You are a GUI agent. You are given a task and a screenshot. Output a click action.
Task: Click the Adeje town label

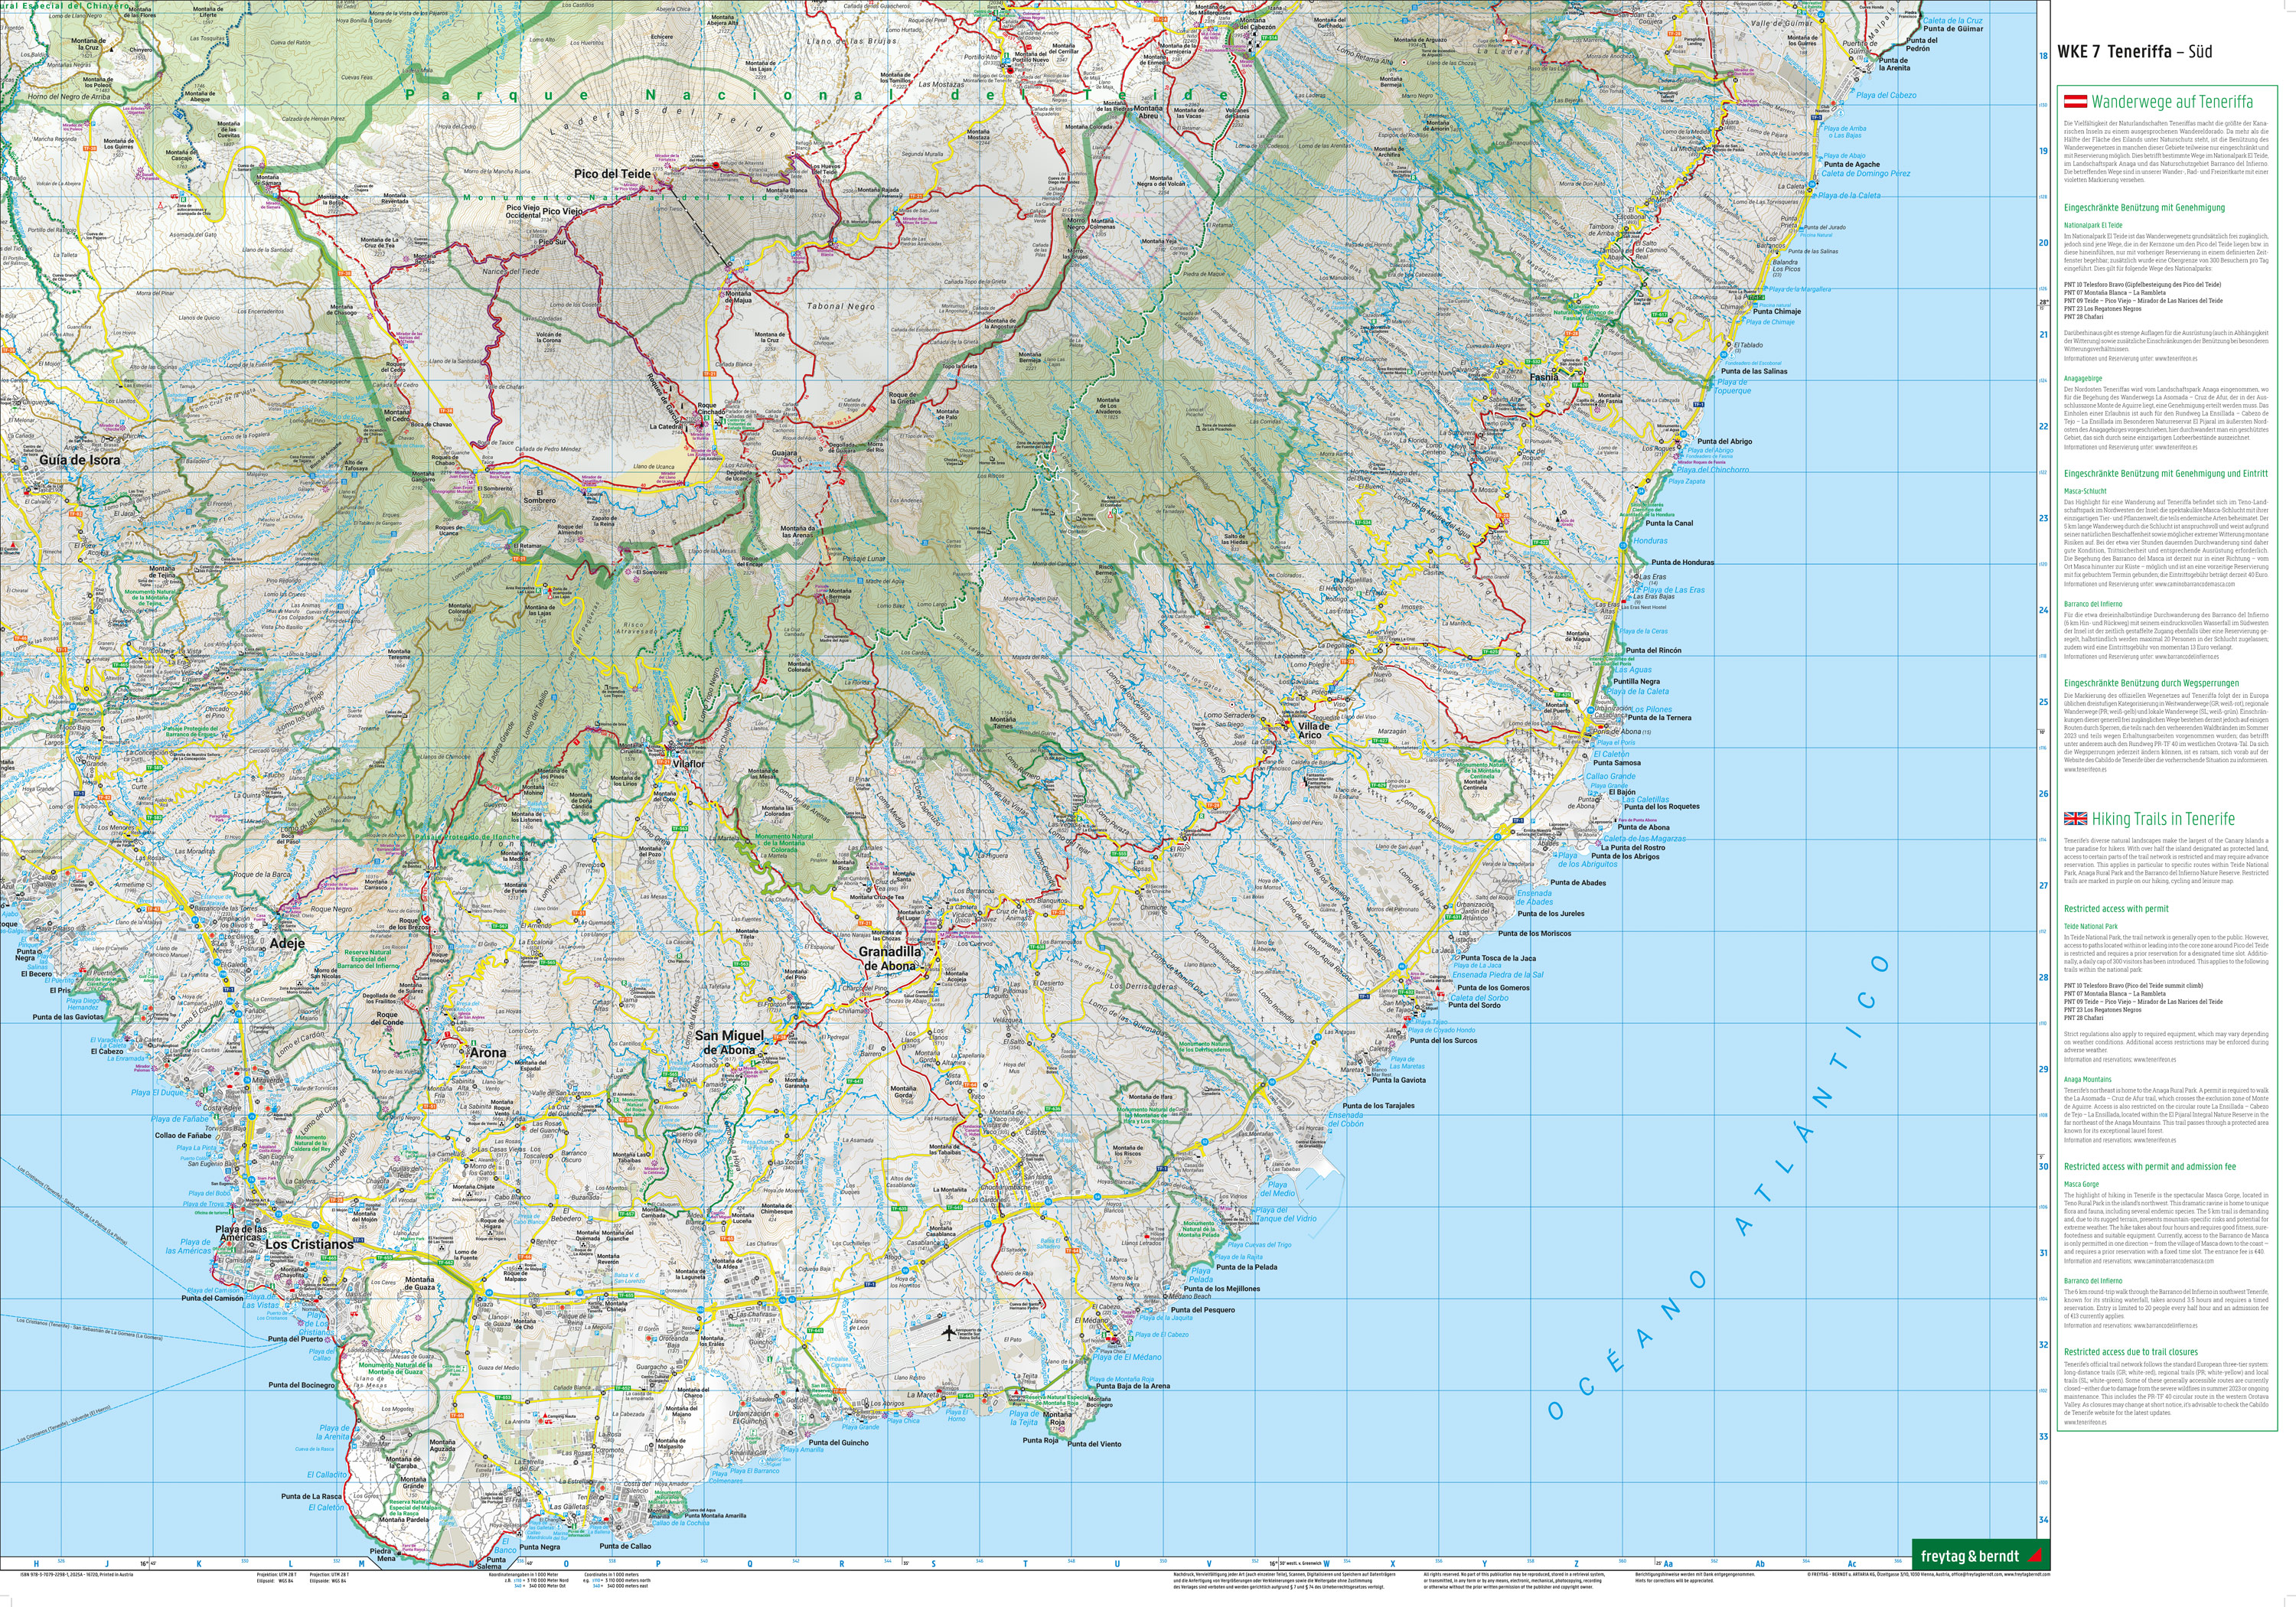point(287,943)
